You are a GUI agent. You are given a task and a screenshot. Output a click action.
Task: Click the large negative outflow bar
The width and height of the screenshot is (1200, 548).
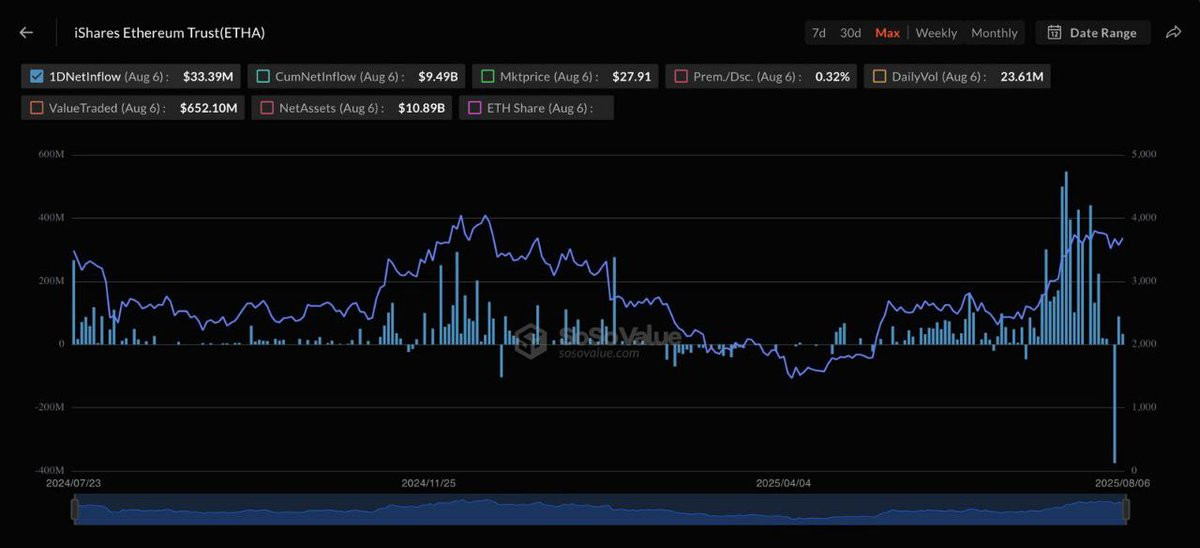click(1114, 403)
